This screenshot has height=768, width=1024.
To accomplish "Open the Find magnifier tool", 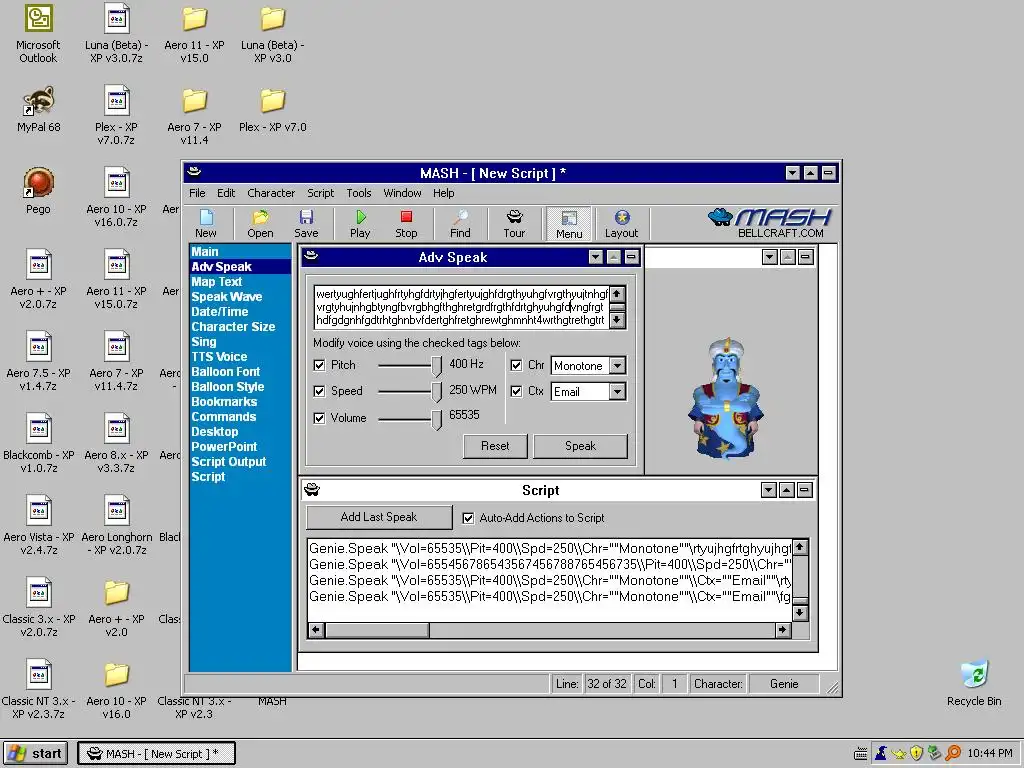I will click(460, 223).
